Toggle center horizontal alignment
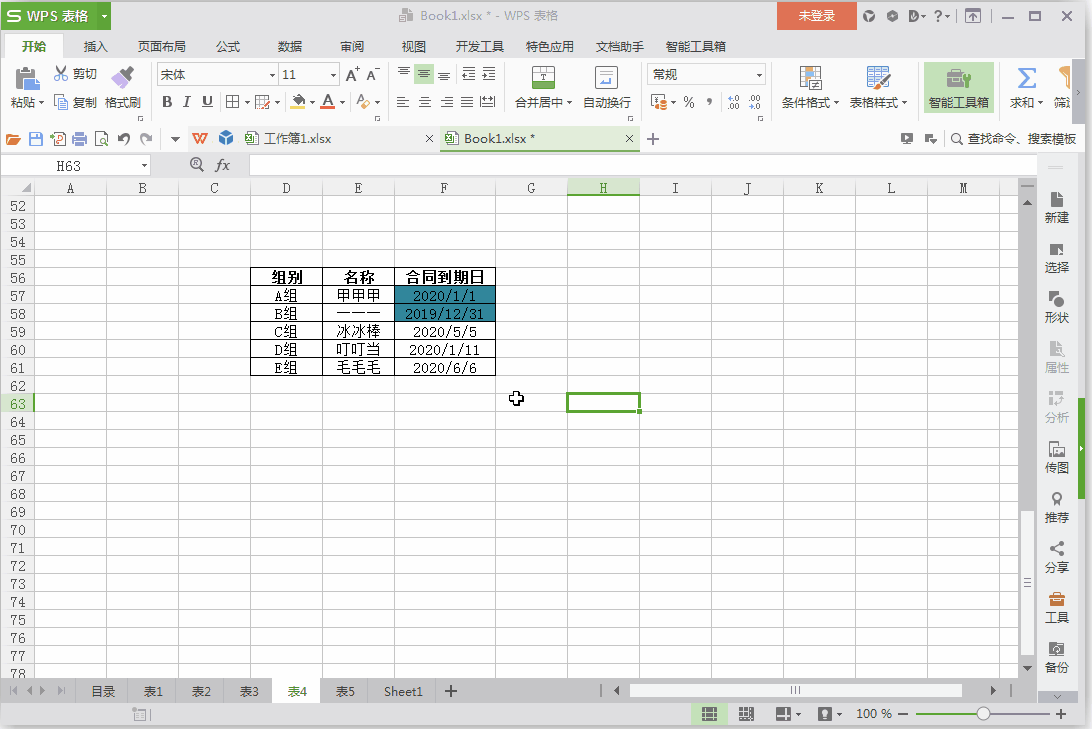Image resolution: width=1092 pixels, height=729 pixels. pyautogui.click(x=425, y=102)
